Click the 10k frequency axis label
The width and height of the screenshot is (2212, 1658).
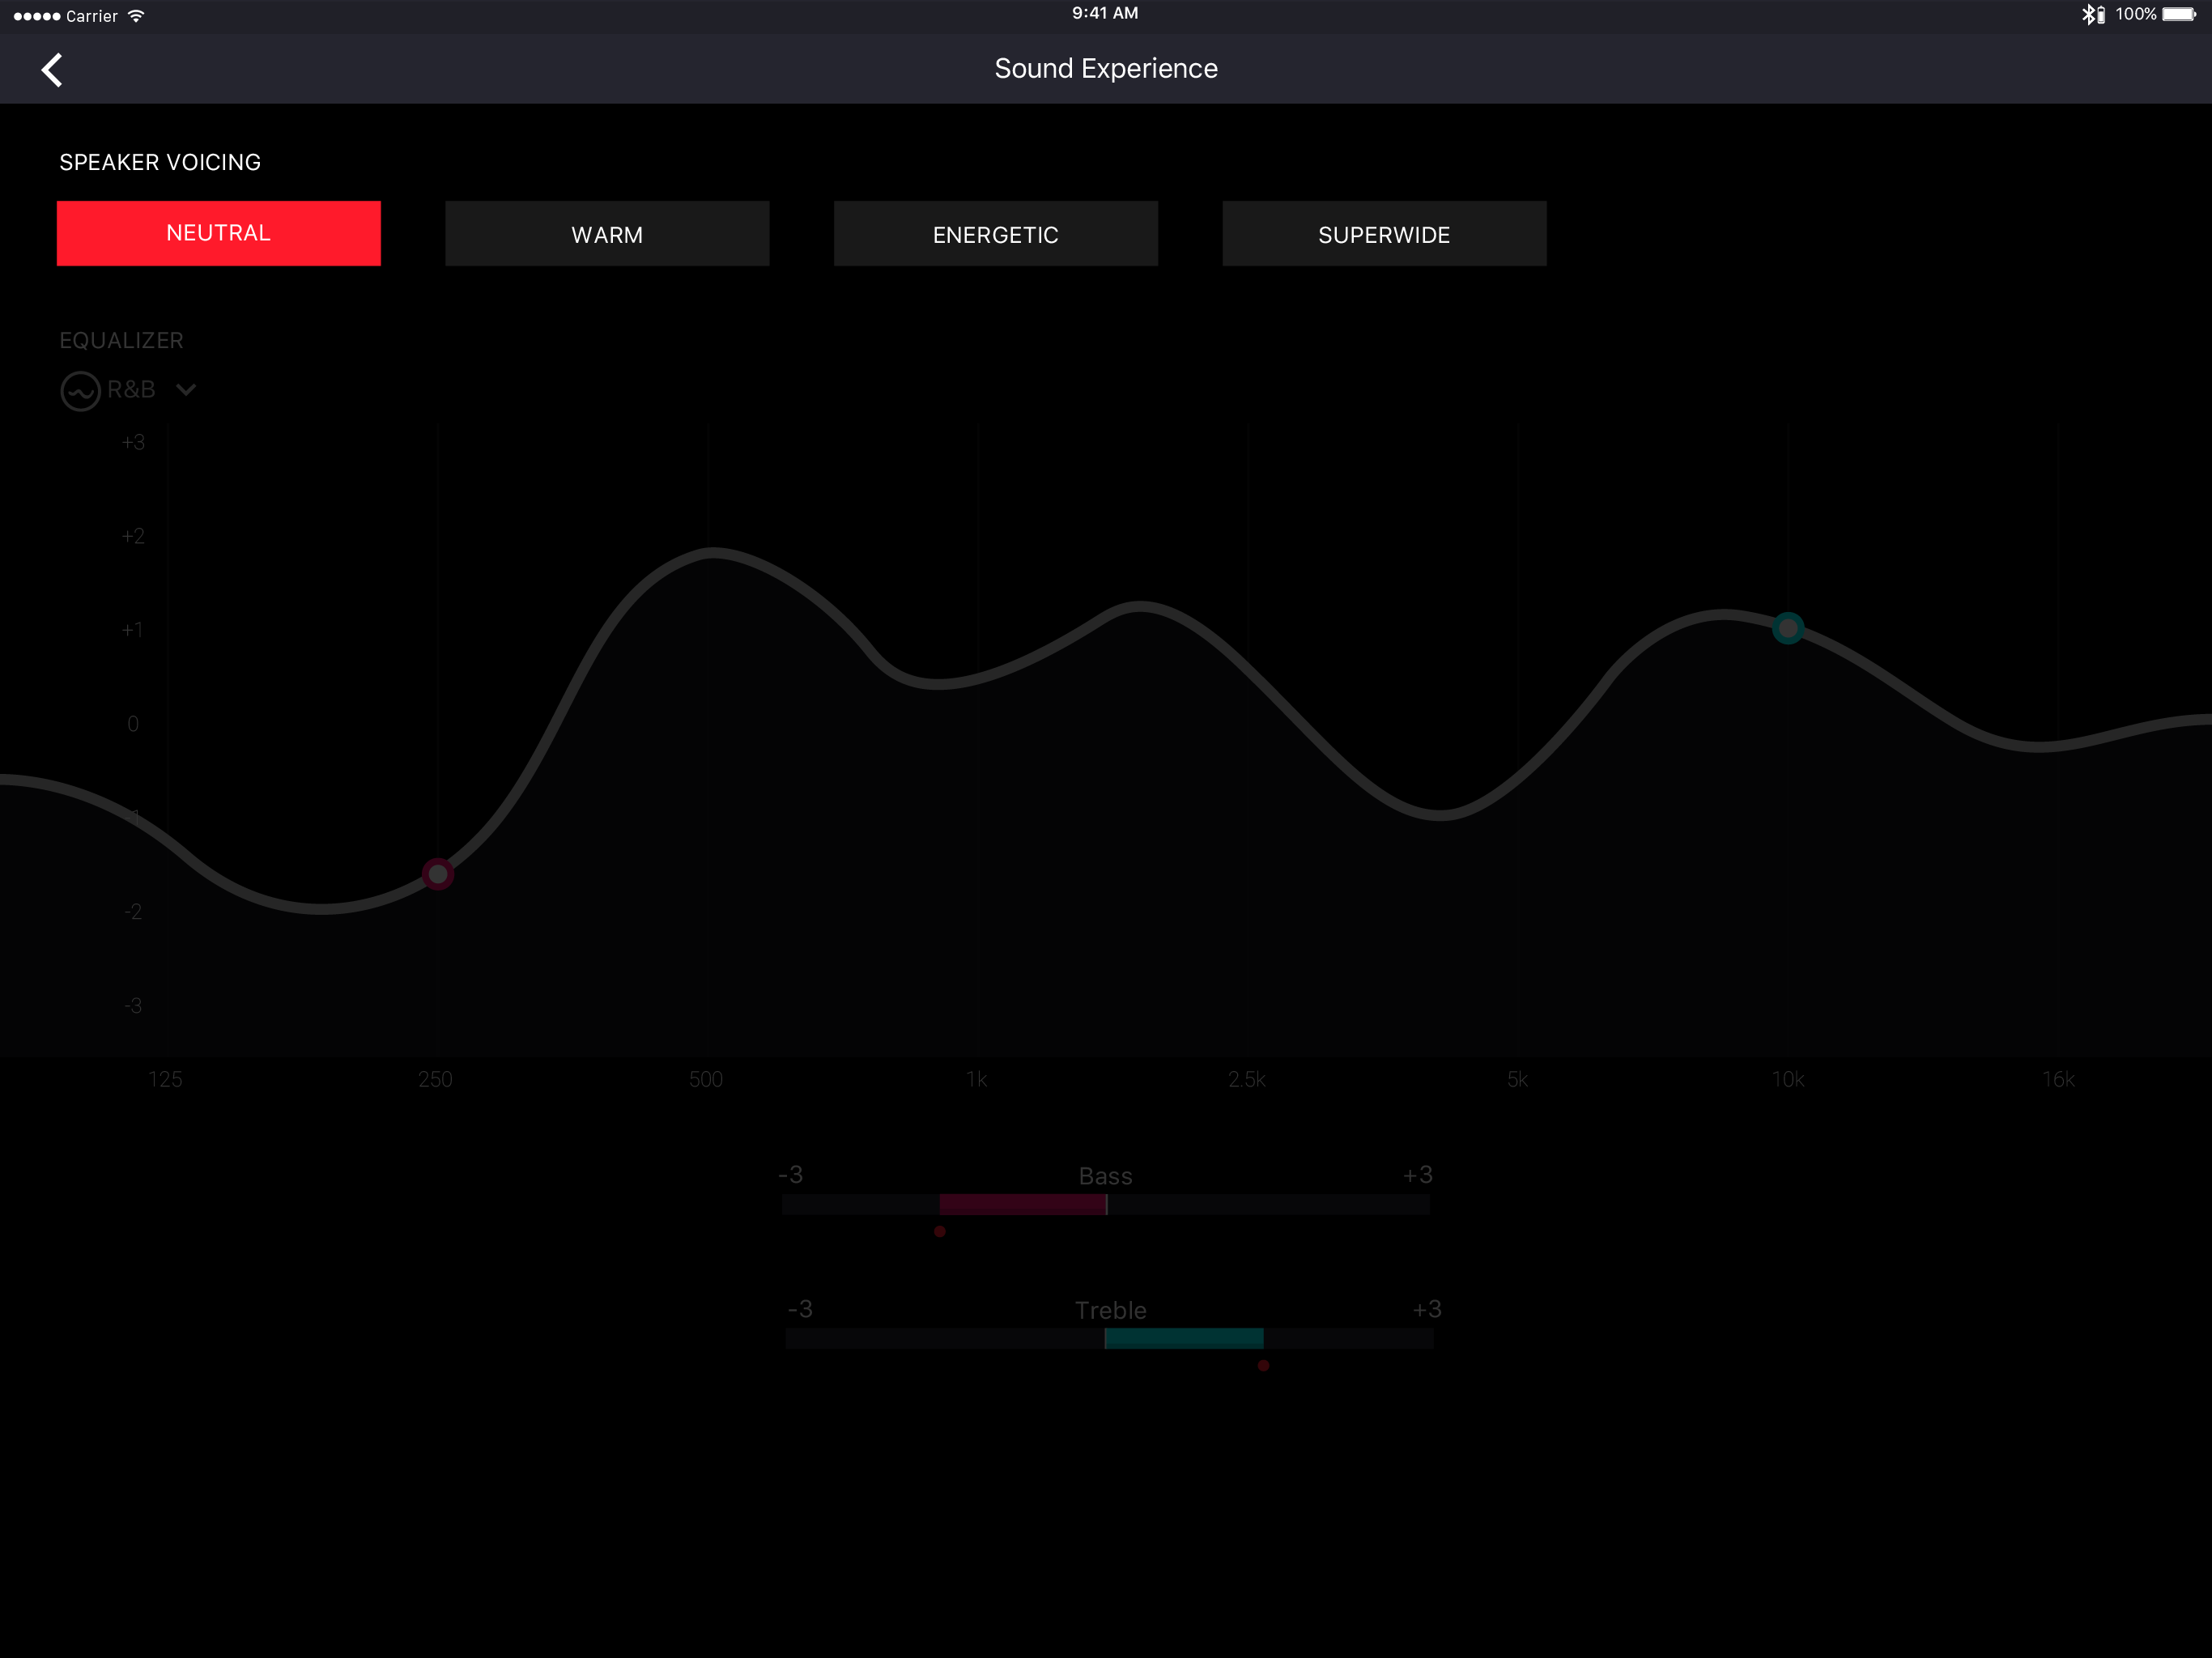pos(1787,1079)
